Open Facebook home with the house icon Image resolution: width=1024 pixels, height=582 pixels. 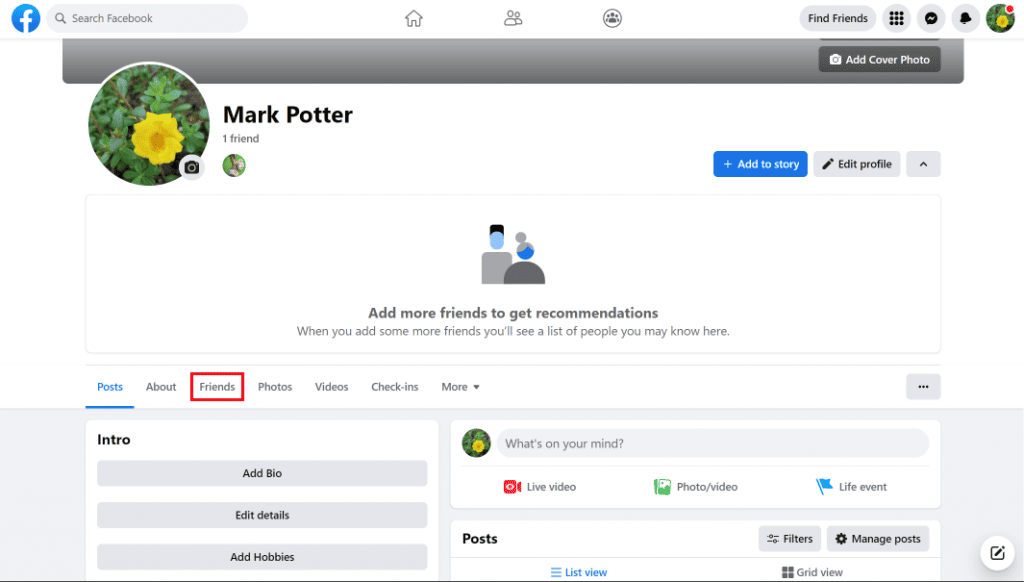click(413, 18)
